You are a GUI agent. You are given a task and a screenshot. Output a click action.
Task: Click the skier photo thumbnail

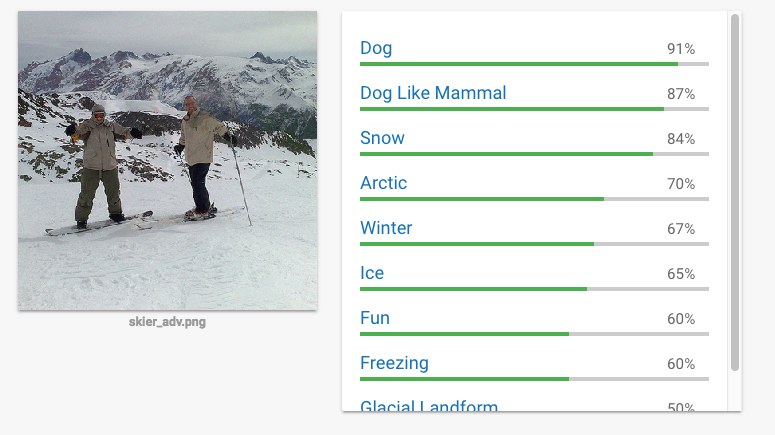point(167,160)
